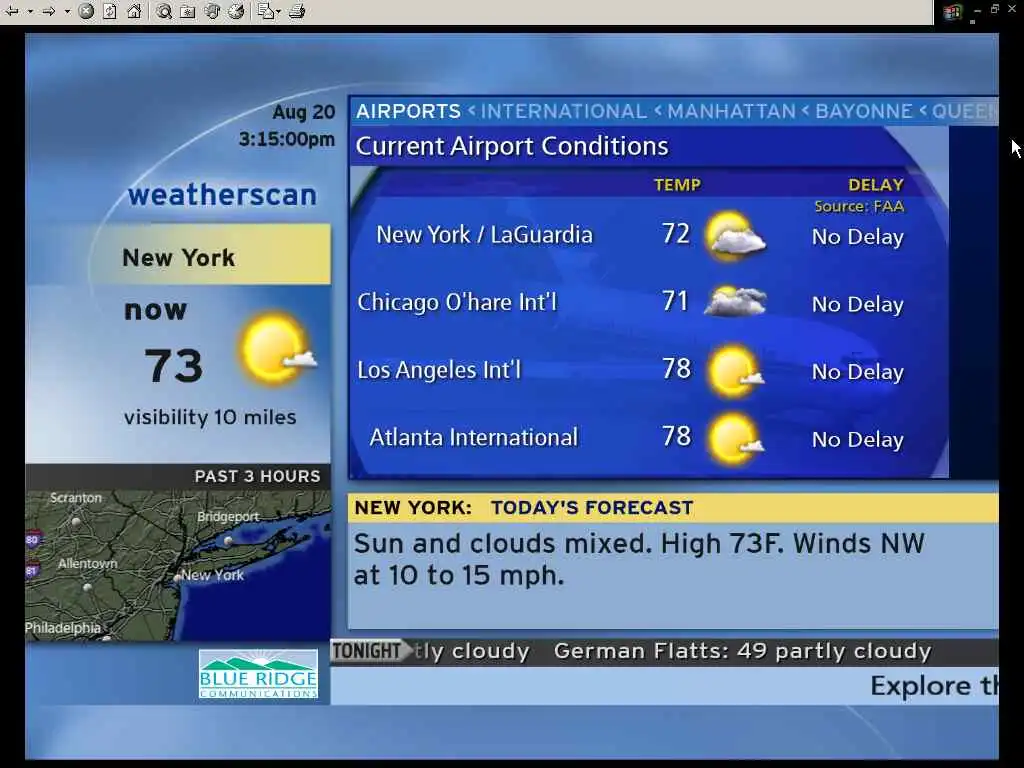
Task: Click the current temperature 73
Action: click(174, 366)
